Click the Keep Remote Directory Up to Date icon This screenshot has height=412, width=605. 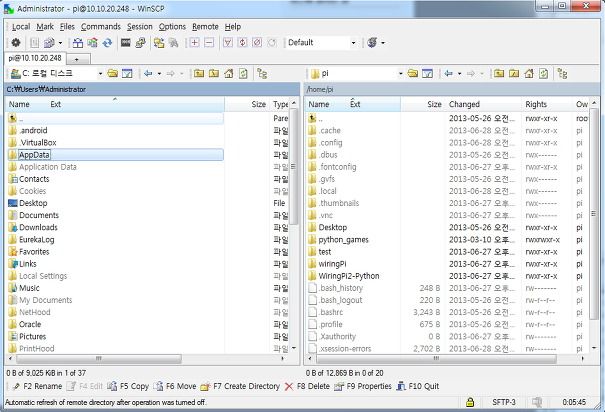[93, 42]
